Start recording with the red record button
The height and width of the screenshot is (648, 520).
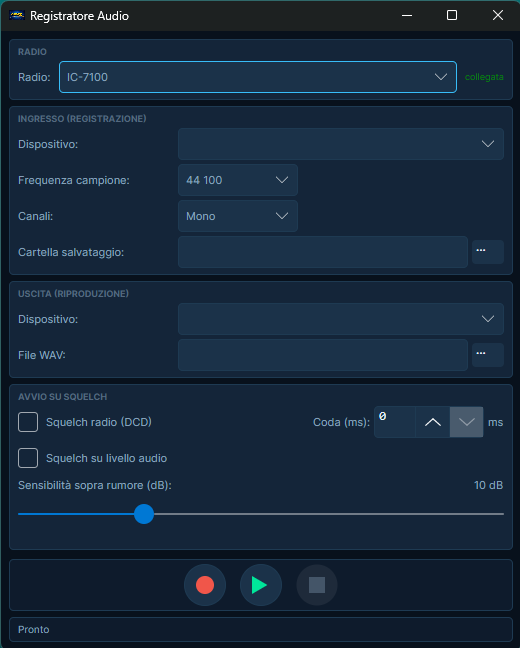pos(205,585)
